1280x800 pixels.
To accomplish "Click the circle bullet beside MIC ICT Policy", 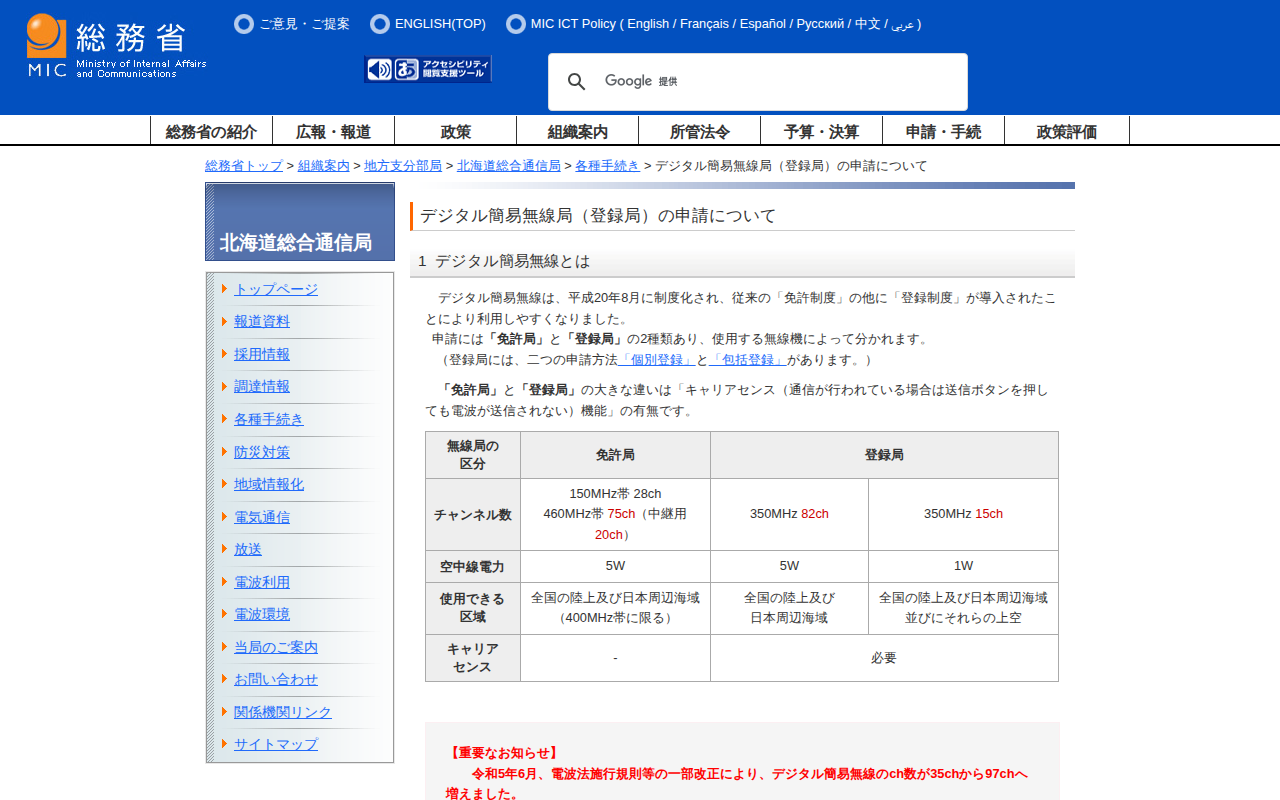I will [516, 24].
